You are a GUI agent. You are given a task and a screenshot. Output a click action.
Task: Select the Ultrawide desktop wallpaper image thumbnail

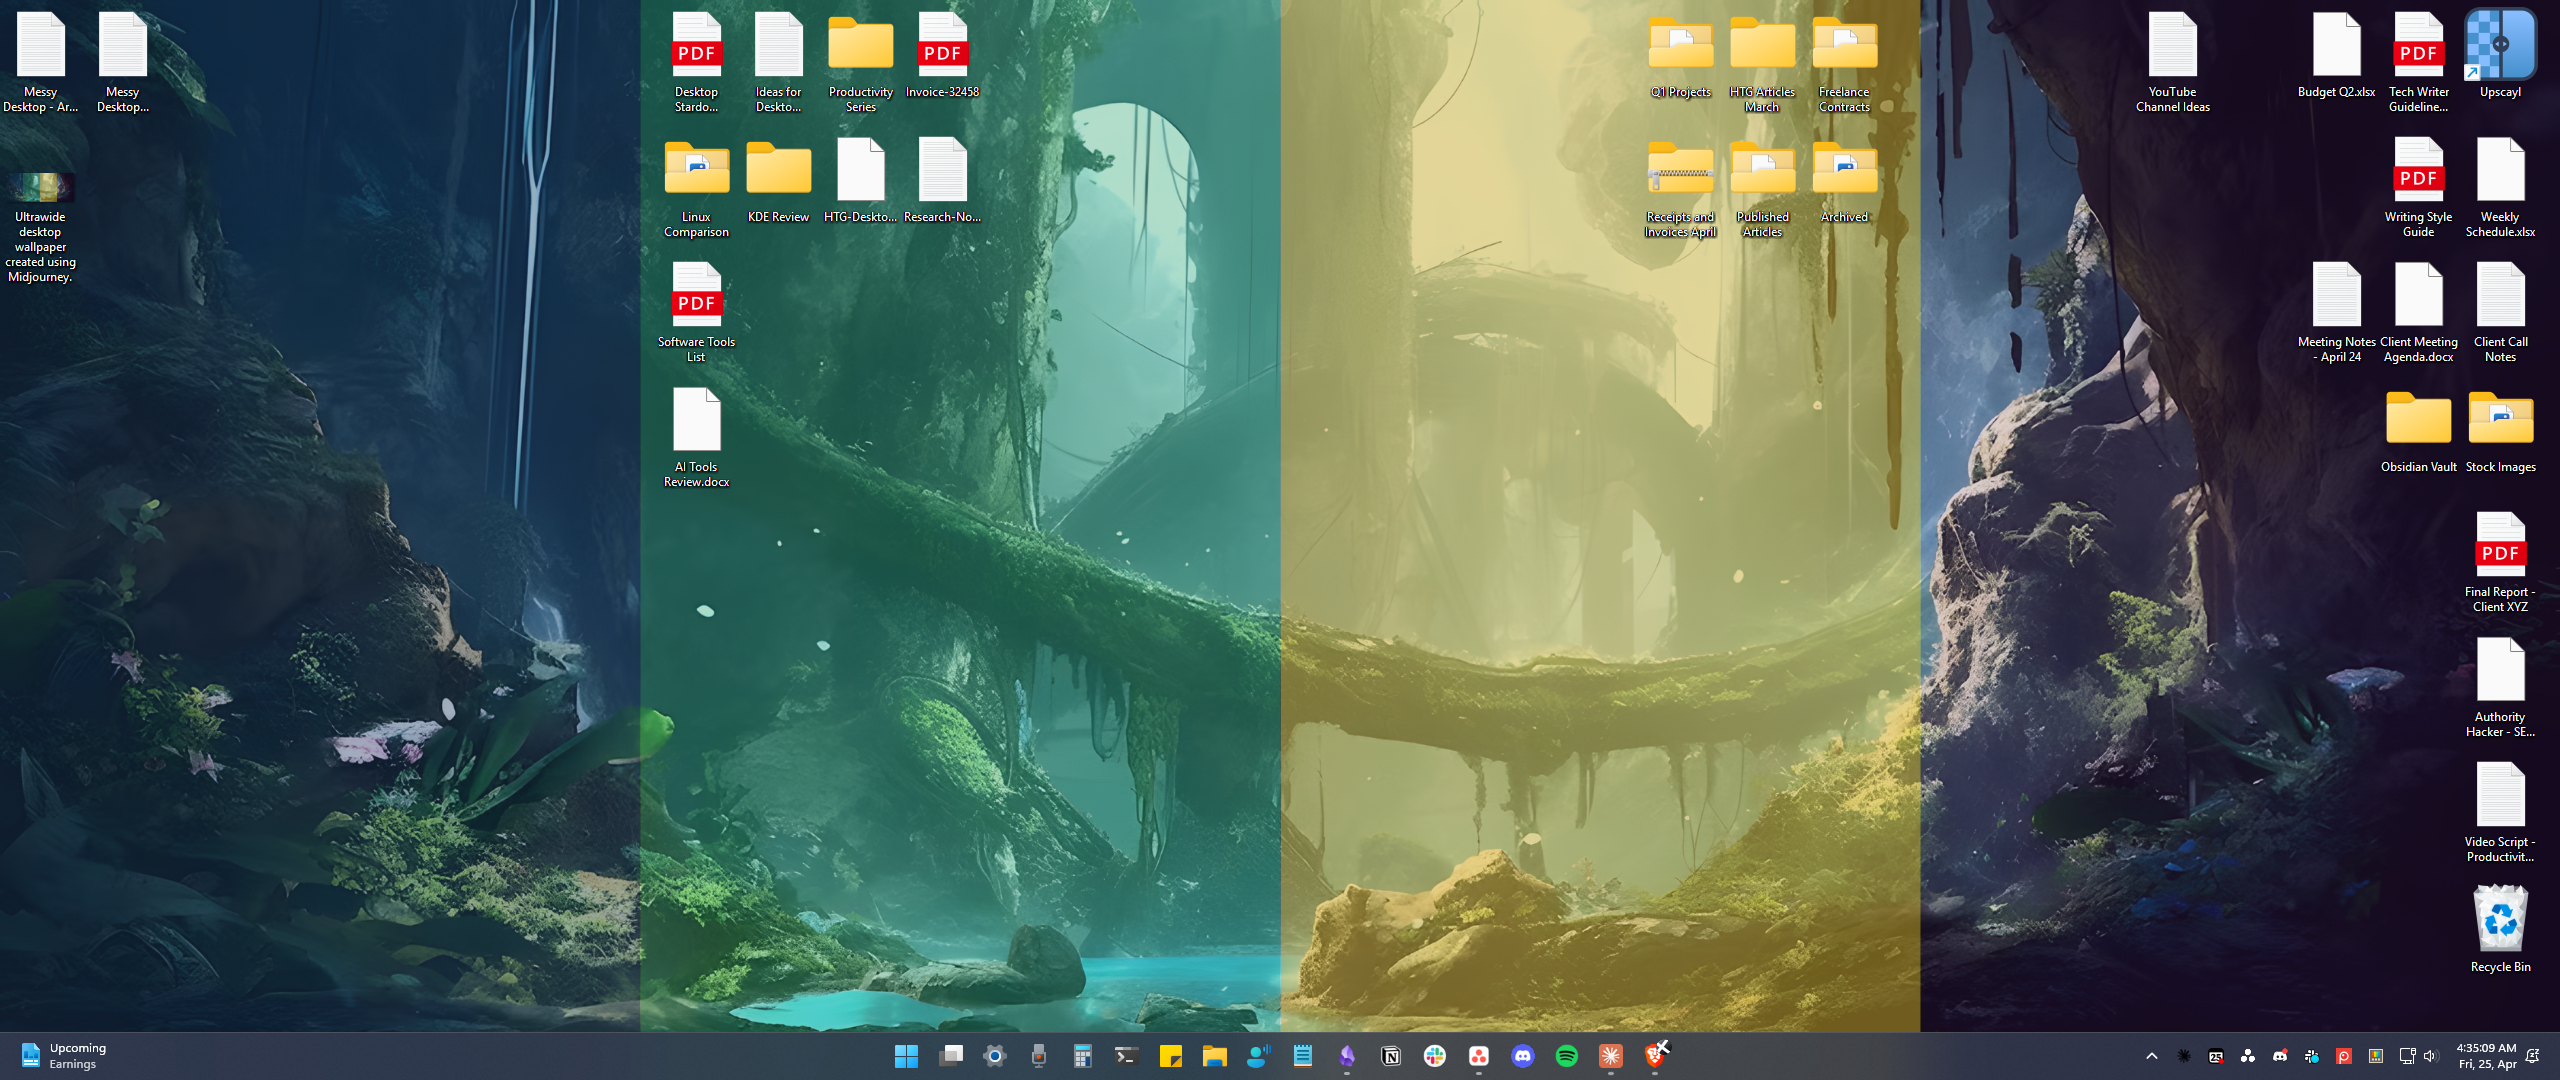[x=40, y=187]
